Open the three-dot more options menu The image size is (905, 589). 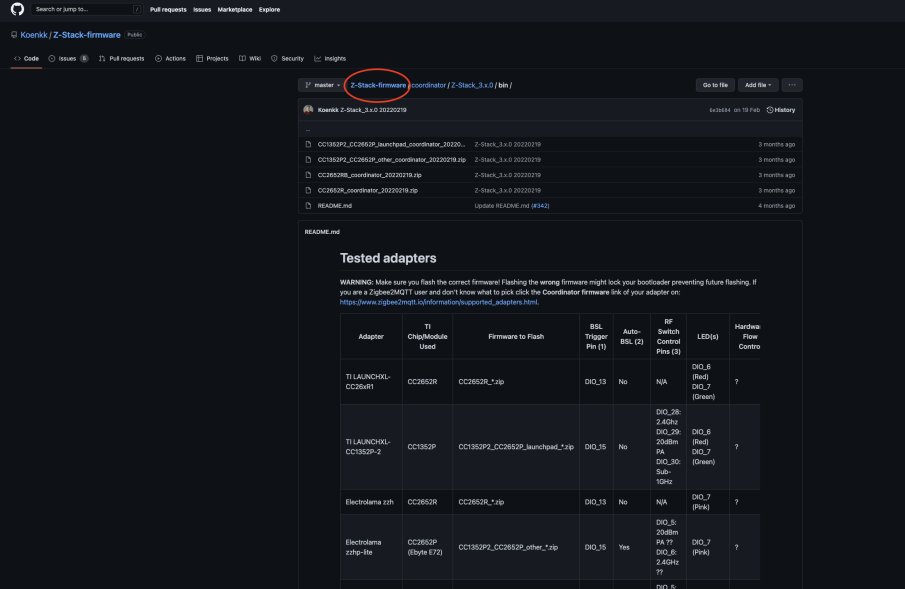pos(792,85)
